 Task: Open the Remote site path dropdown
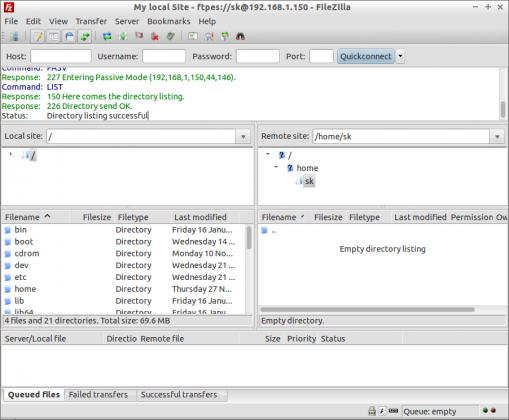pos(497,137)
